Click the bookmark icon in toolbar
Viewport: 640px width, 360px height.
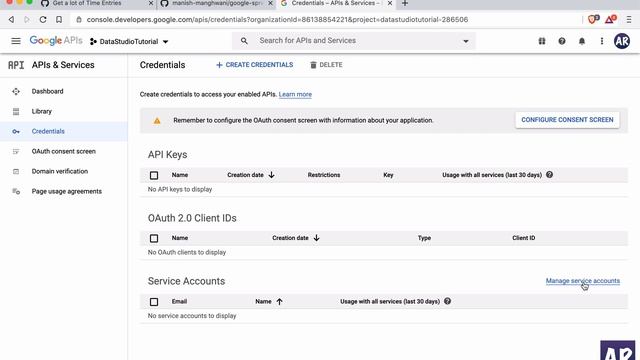[59, 20]
